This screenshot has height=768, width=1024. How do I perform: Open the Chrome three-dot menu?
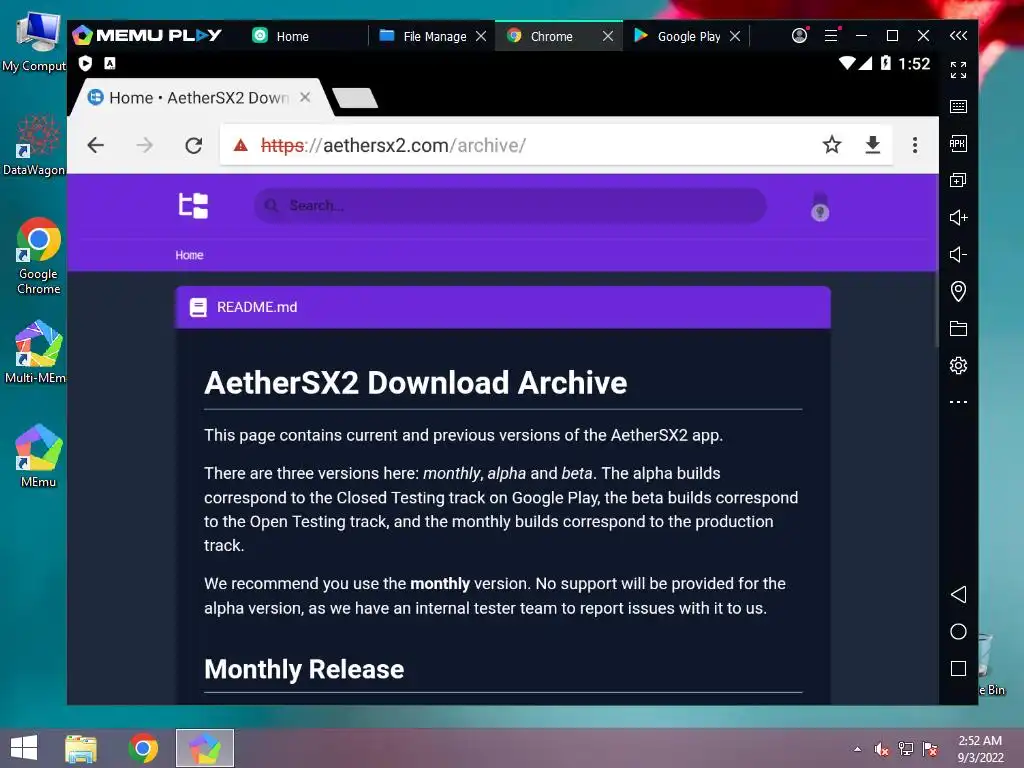tap(915, 145)
